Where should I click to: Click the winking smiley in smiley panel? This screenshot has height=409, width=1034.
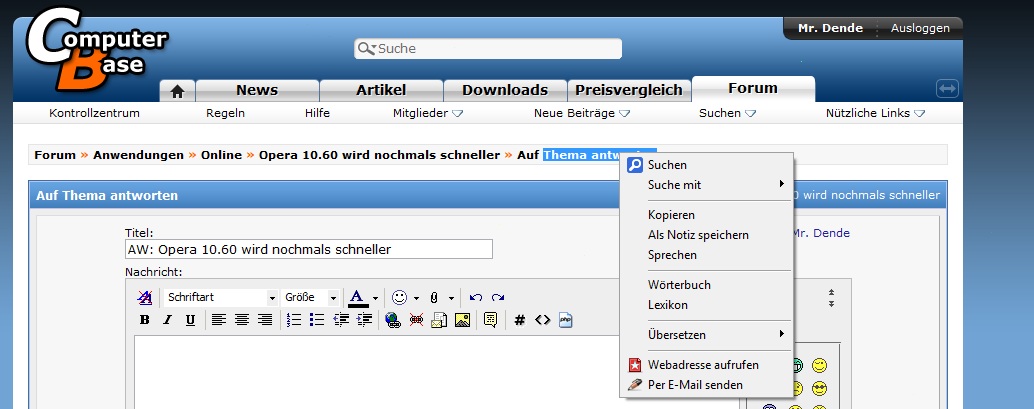pyautogui.click(x=819, y=365)
